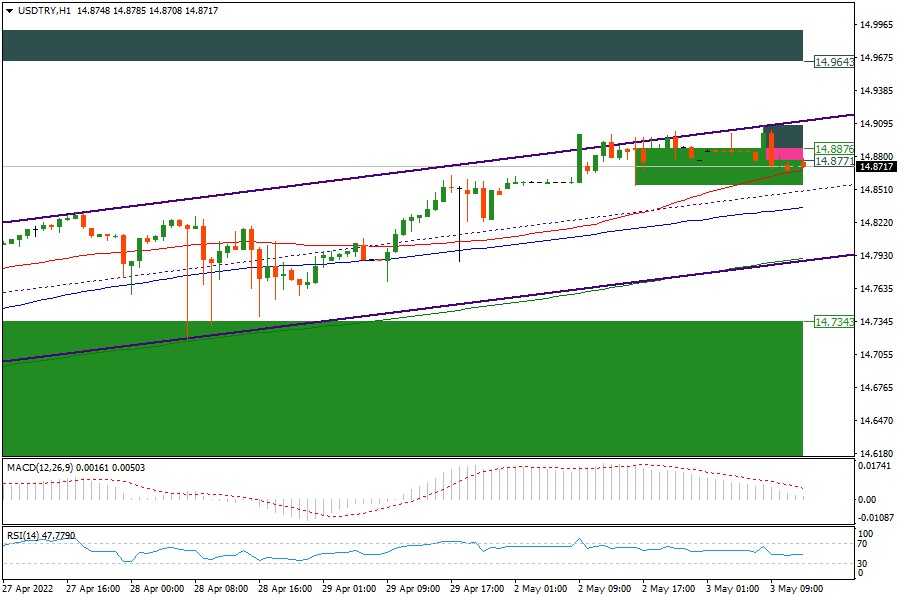The height and width of the screenshot is (600, 900).
Task: Click the USDTRY,H1 symbol title text
Action: (x=44, y=10)
